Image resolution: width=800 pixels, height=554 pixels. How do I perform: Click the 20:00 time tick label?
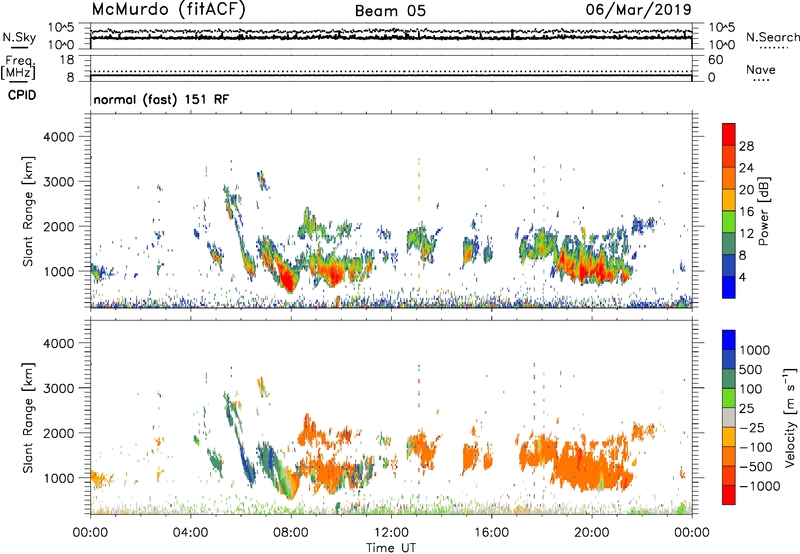click(592, 533)
